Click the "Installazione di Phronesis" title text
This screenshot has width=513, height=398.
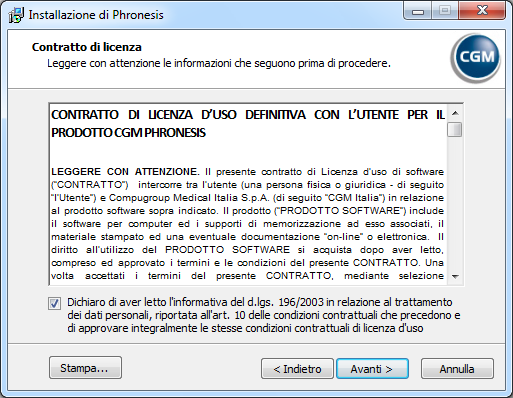[x=96, y=15]
